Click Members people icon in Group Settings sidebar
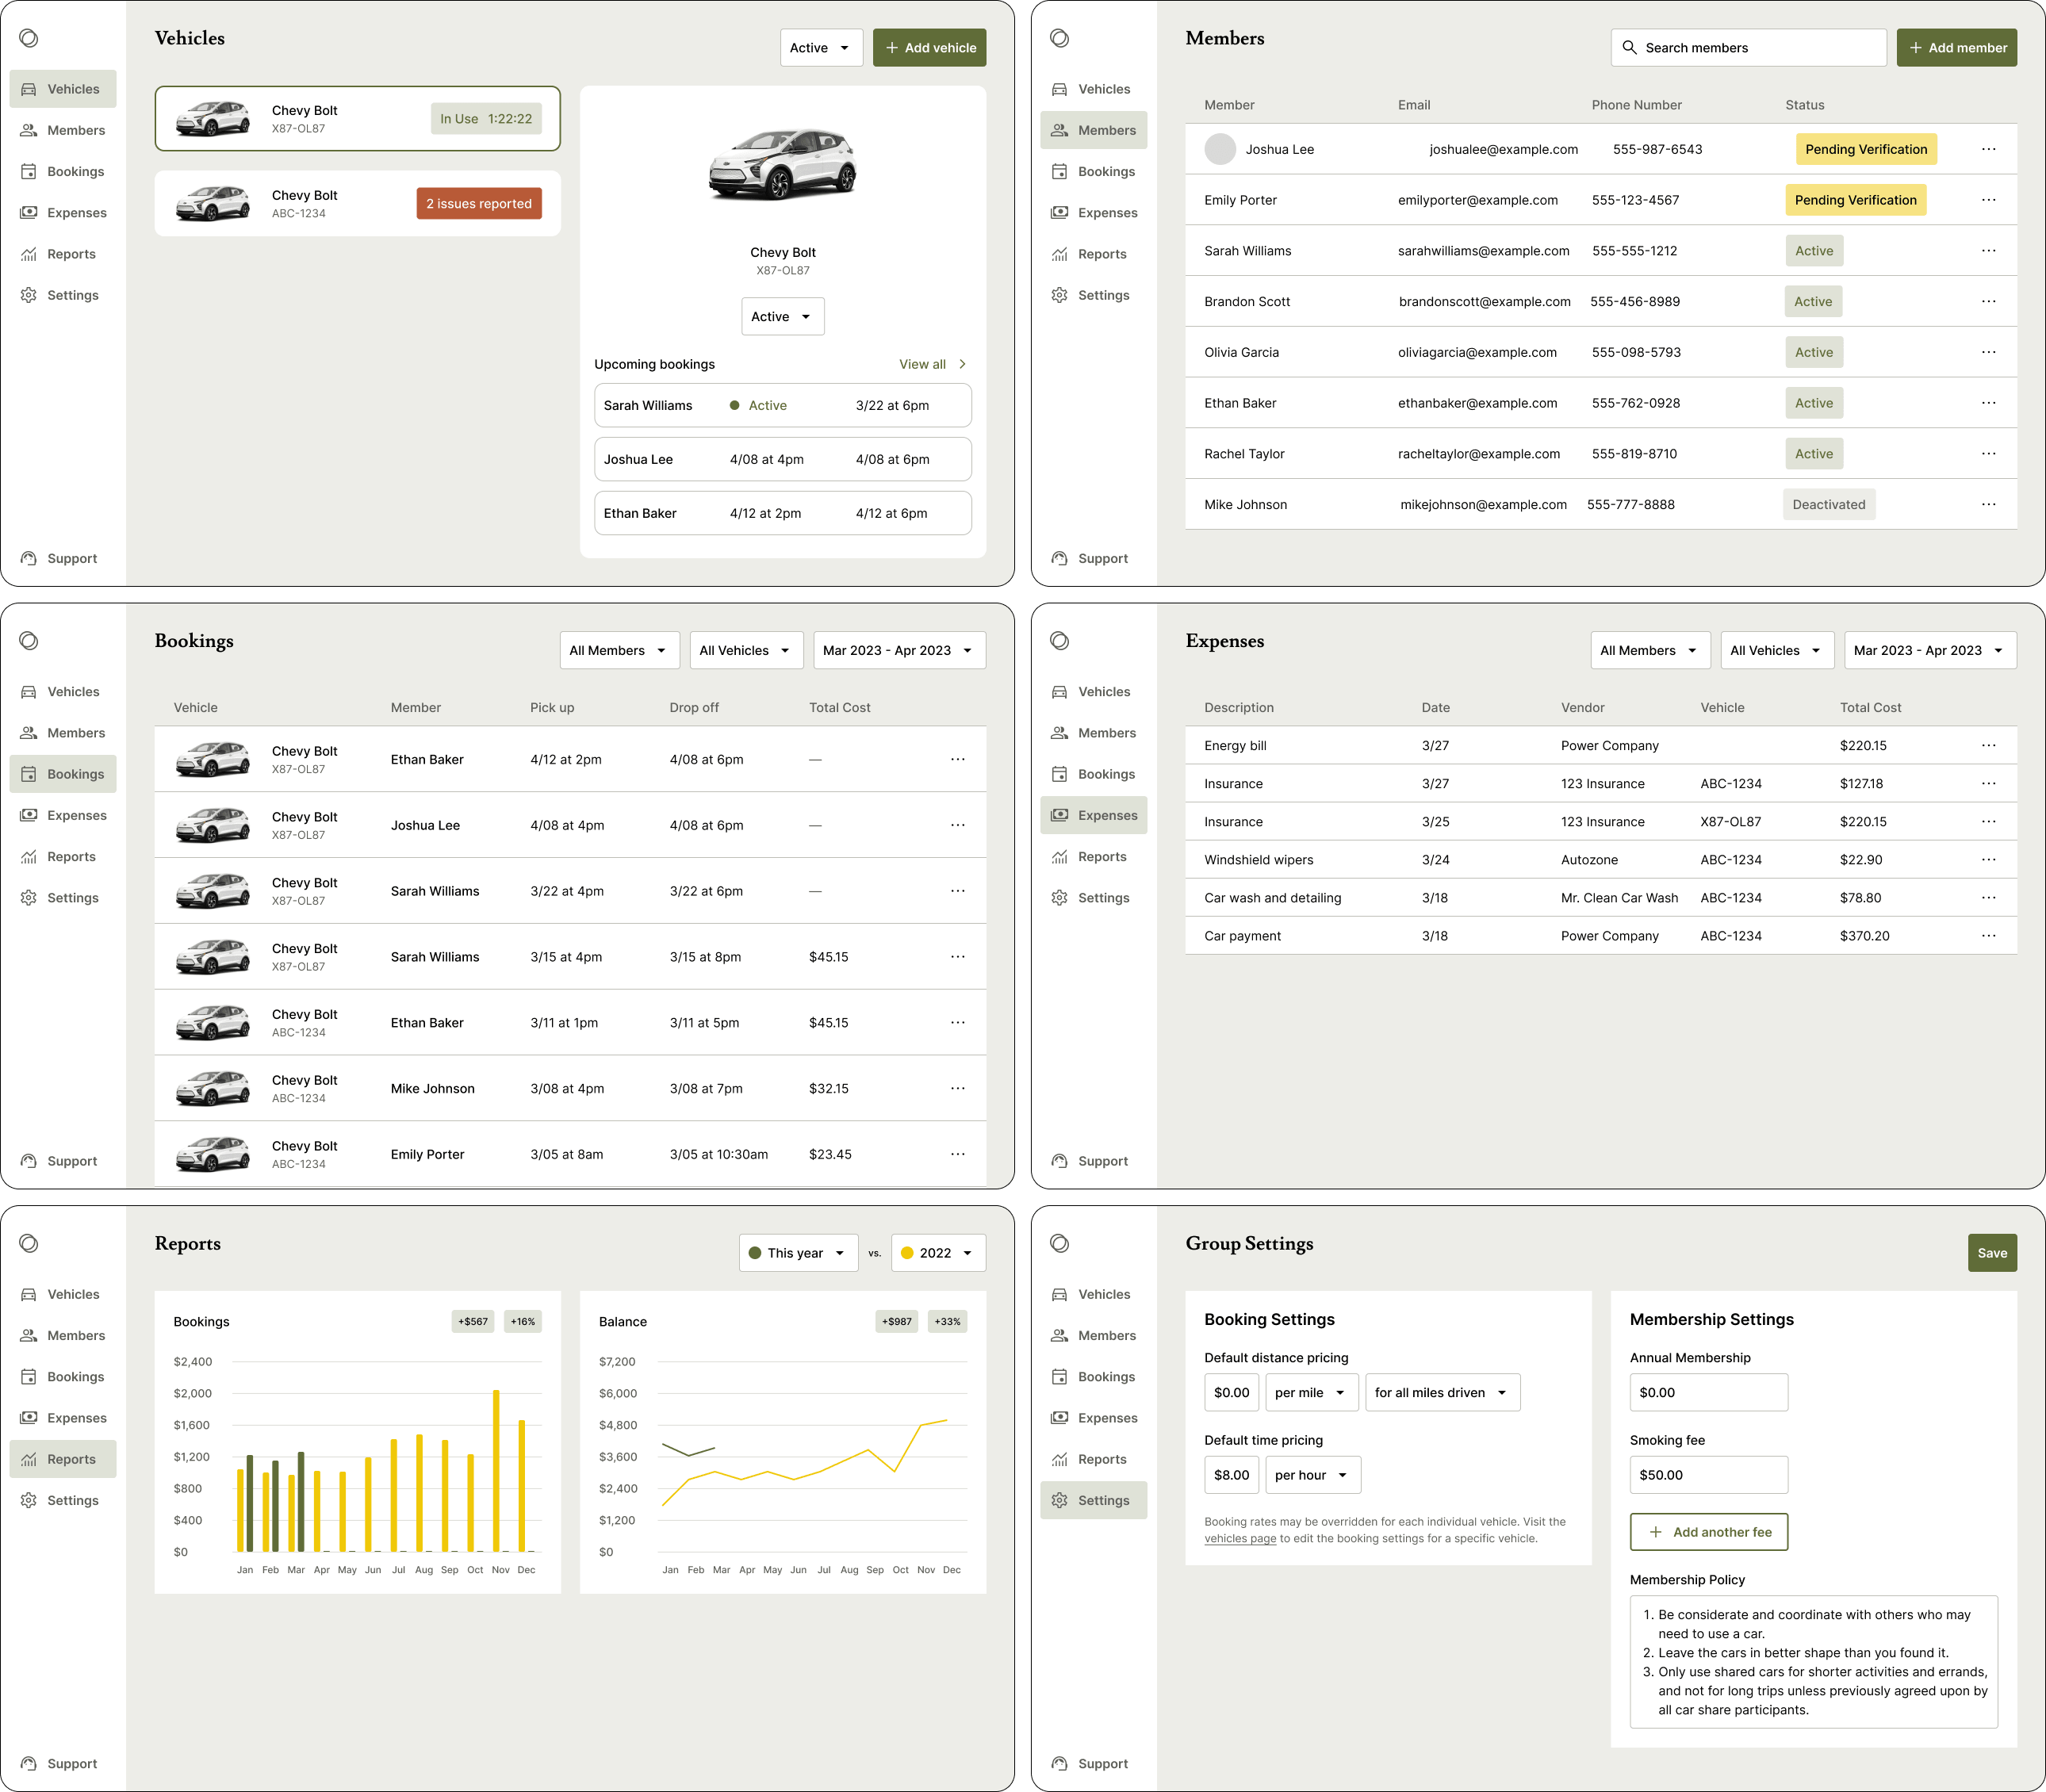 (x=1060, y=1335)
